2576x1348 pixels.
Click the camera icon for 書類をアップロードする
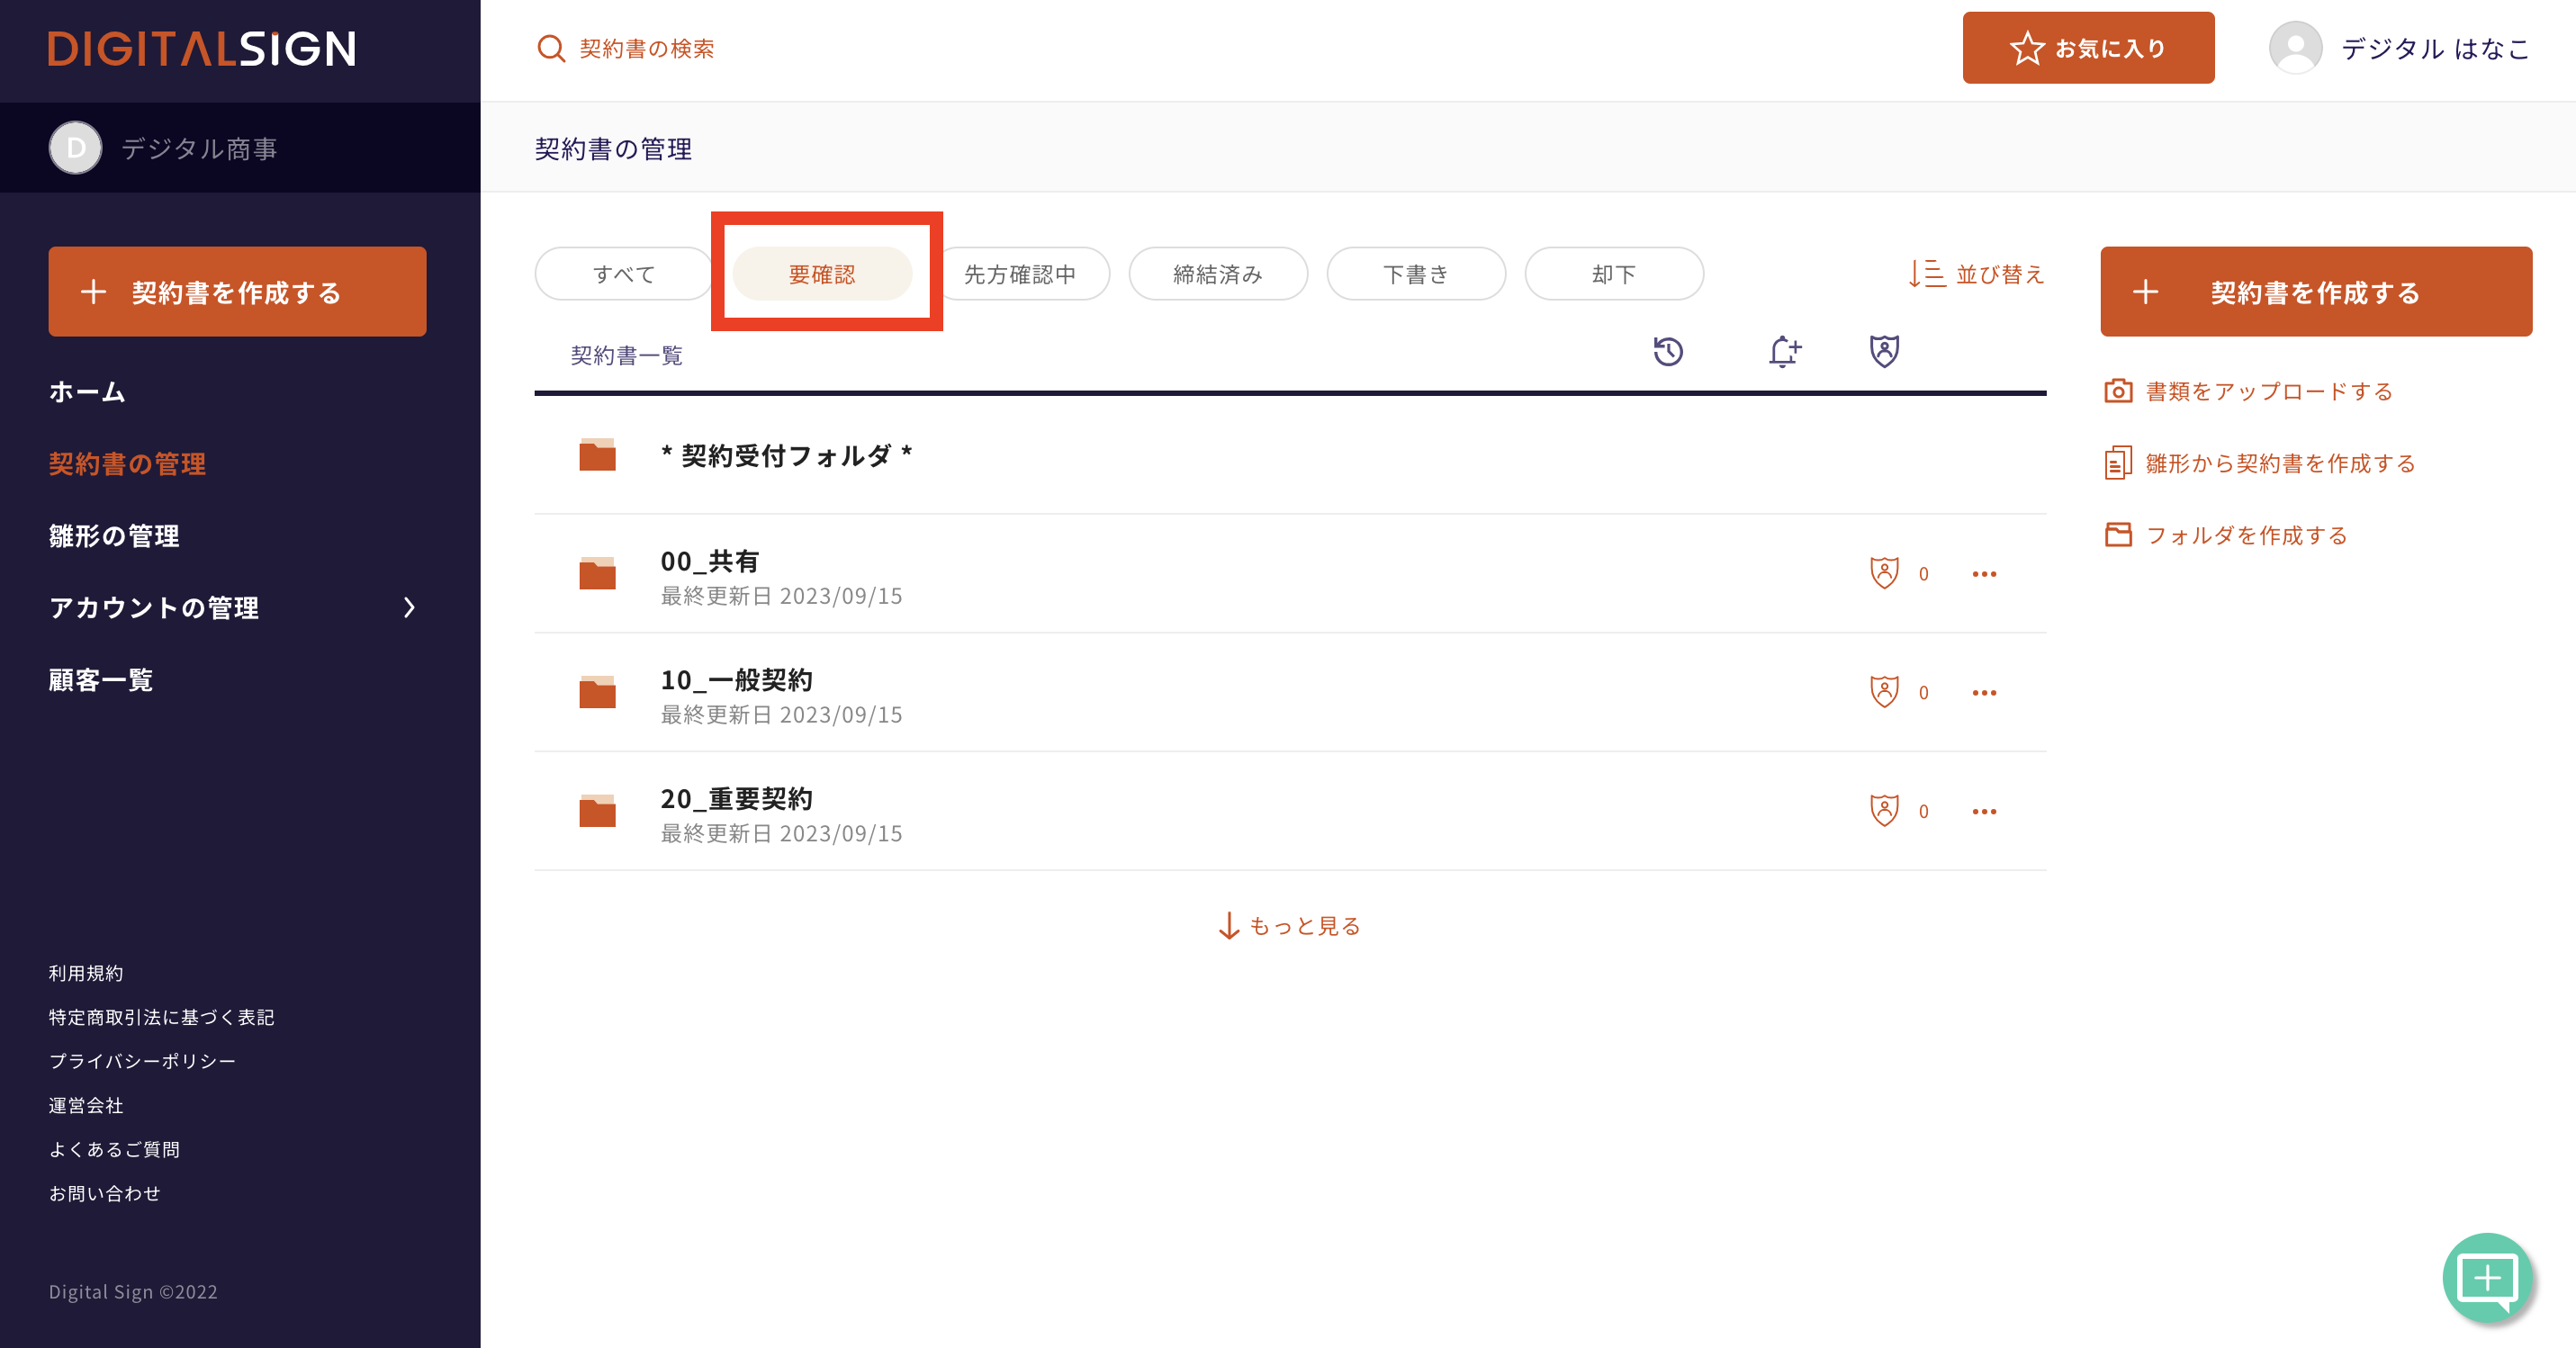(2117, 391)
